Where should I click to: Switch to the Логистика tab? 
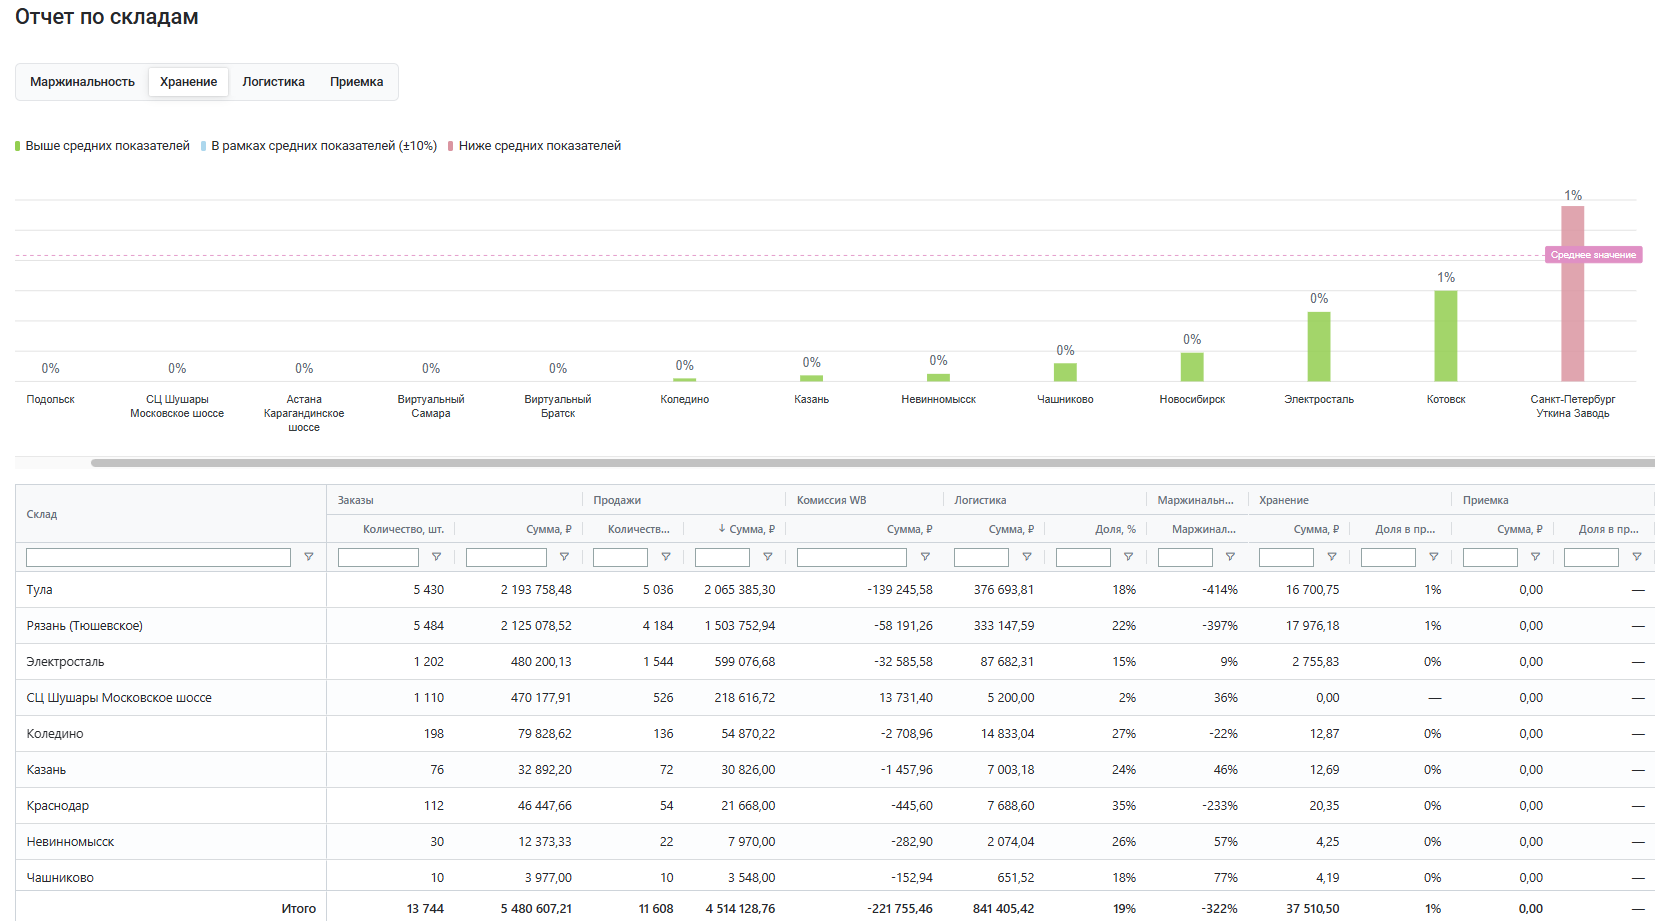[x=273, y=82]
